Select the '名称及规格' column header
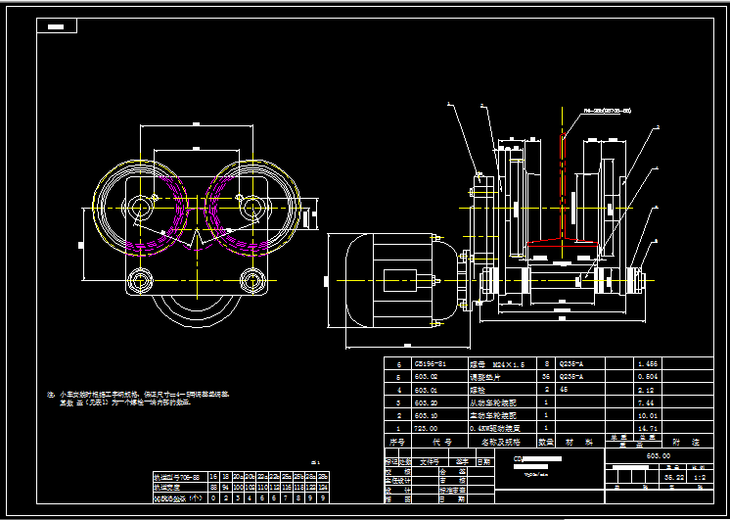730x520 pixels. (x=501, y=442)
